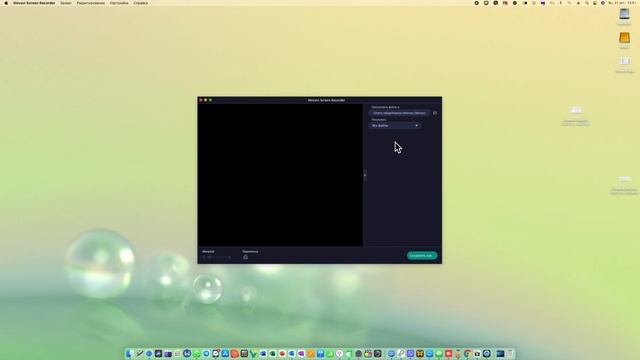Launch Telegram from the Dock
This screenshot has height=360, width=640.
pos(206,353)
